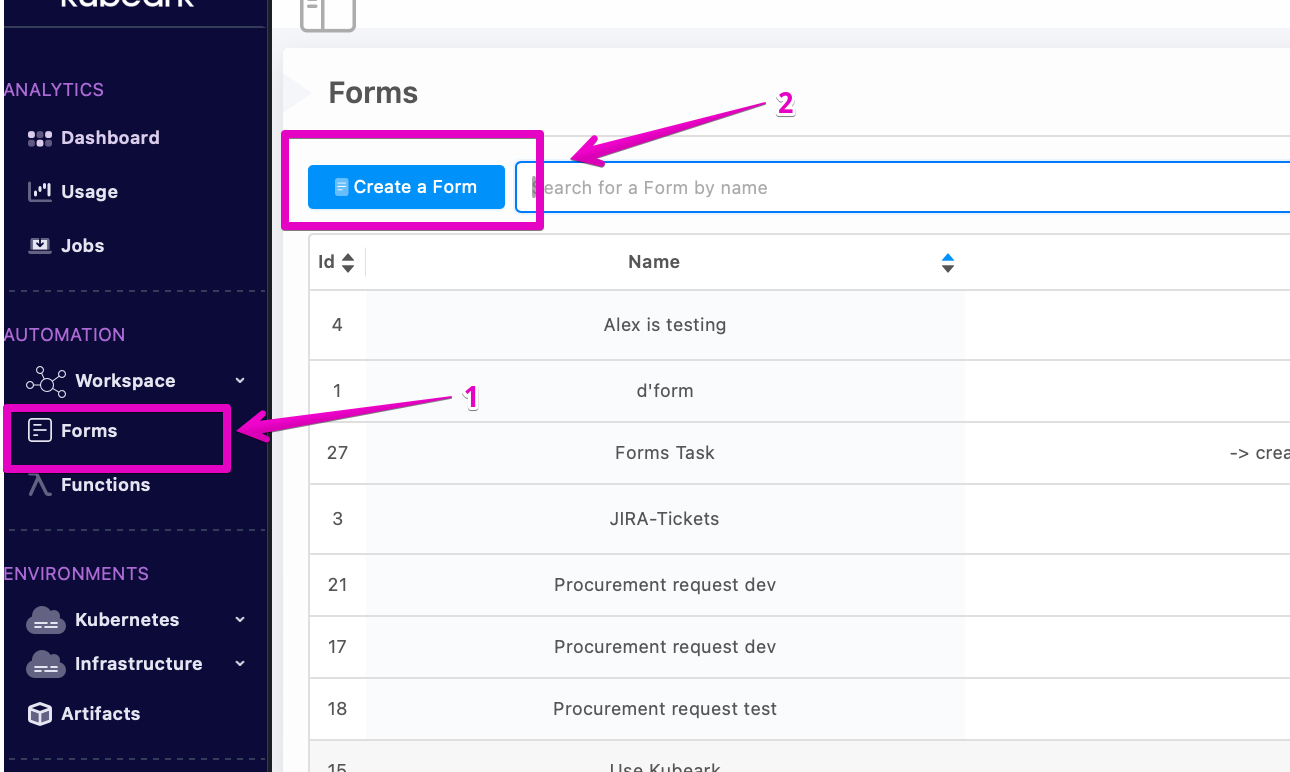Expand the Kubernetes submenu chevron
1290x772 pixels.
pyautogui.click(x=240, y=620)
